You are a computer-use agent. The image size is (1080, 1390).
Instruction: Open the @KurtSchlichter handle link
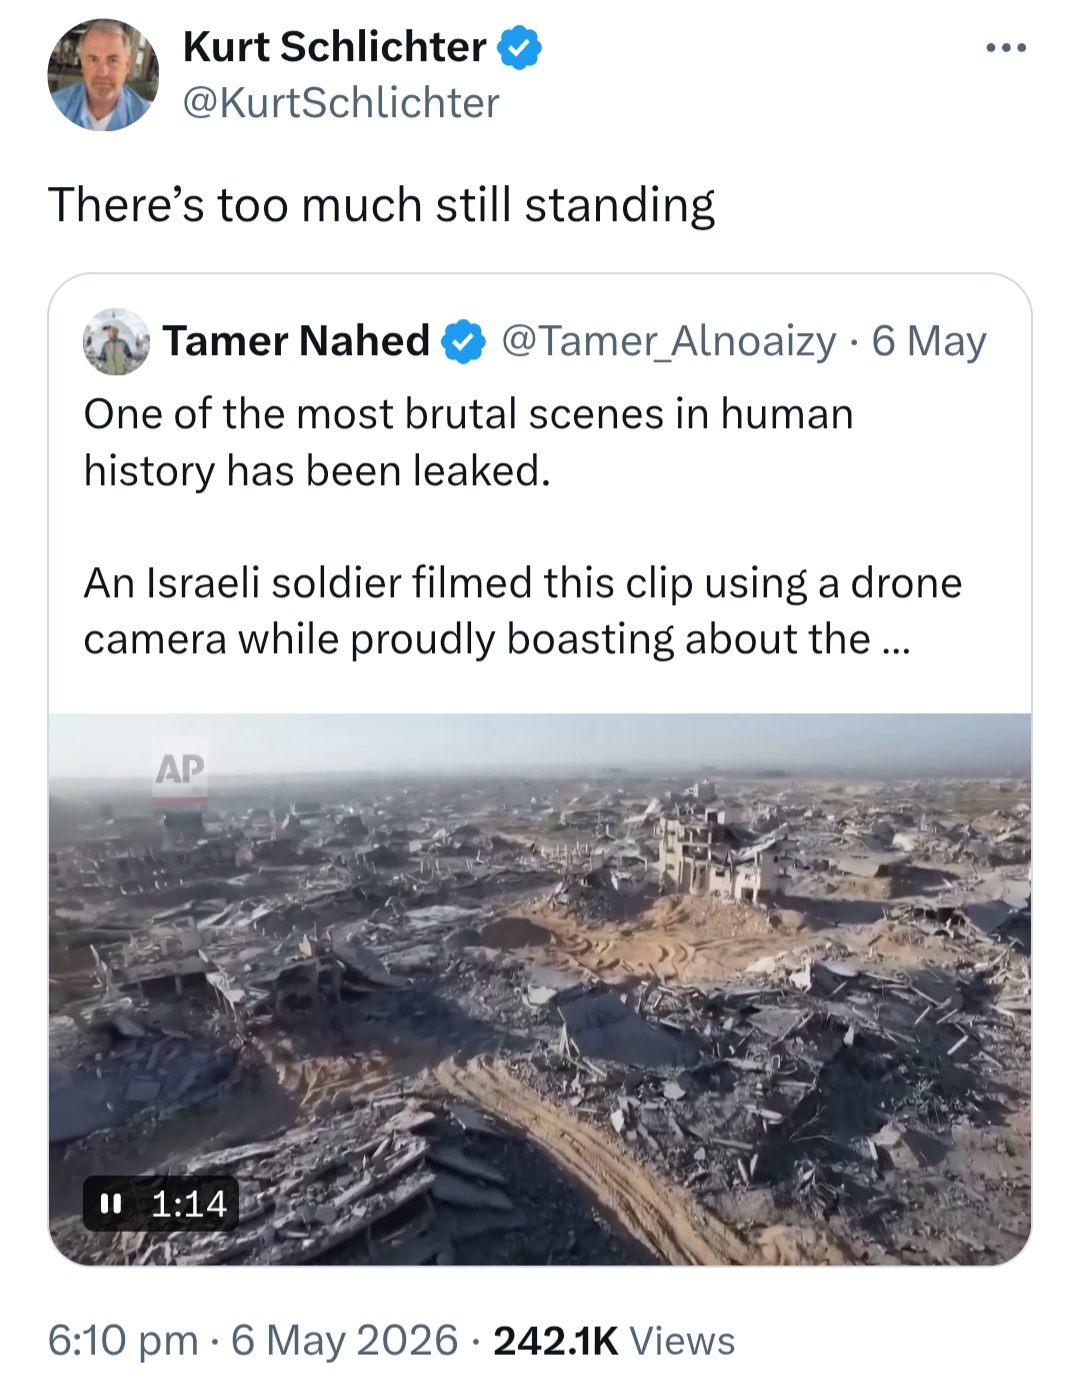341,102
